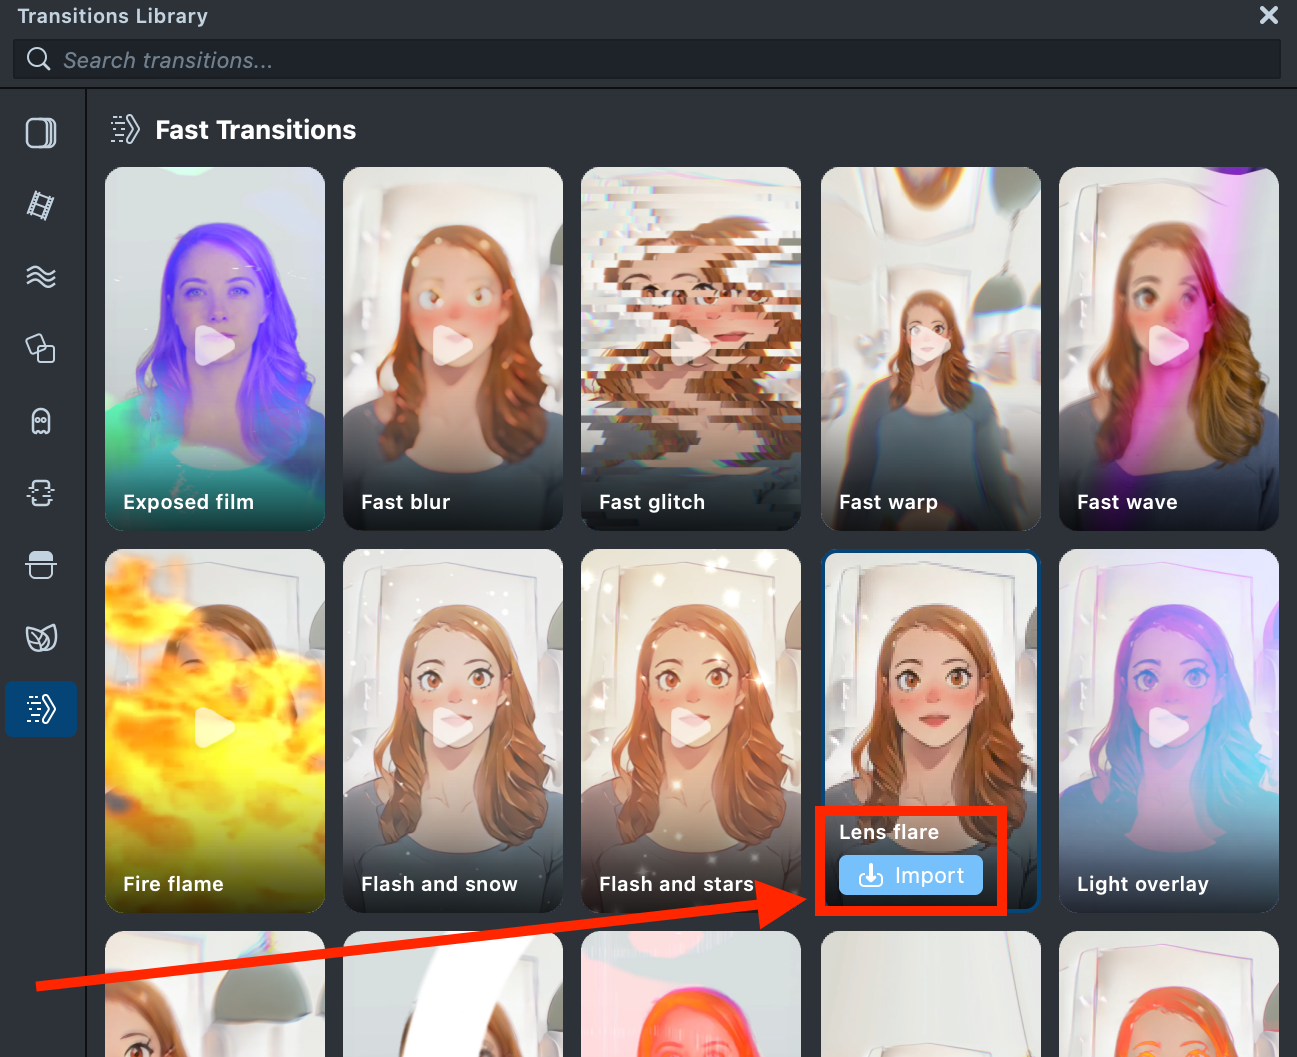Click the 'Flash and snow' label

click(439, 884)
